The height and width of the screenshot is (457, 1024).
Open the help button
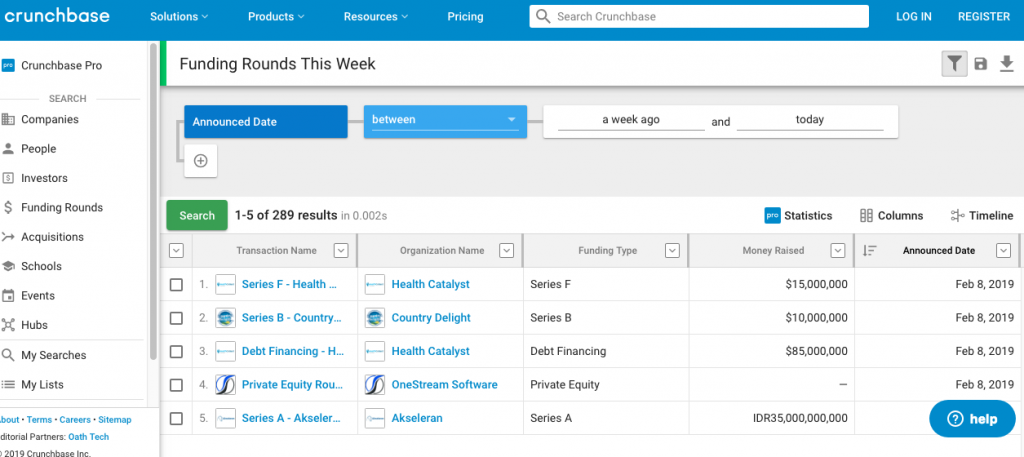pos(972,418)
